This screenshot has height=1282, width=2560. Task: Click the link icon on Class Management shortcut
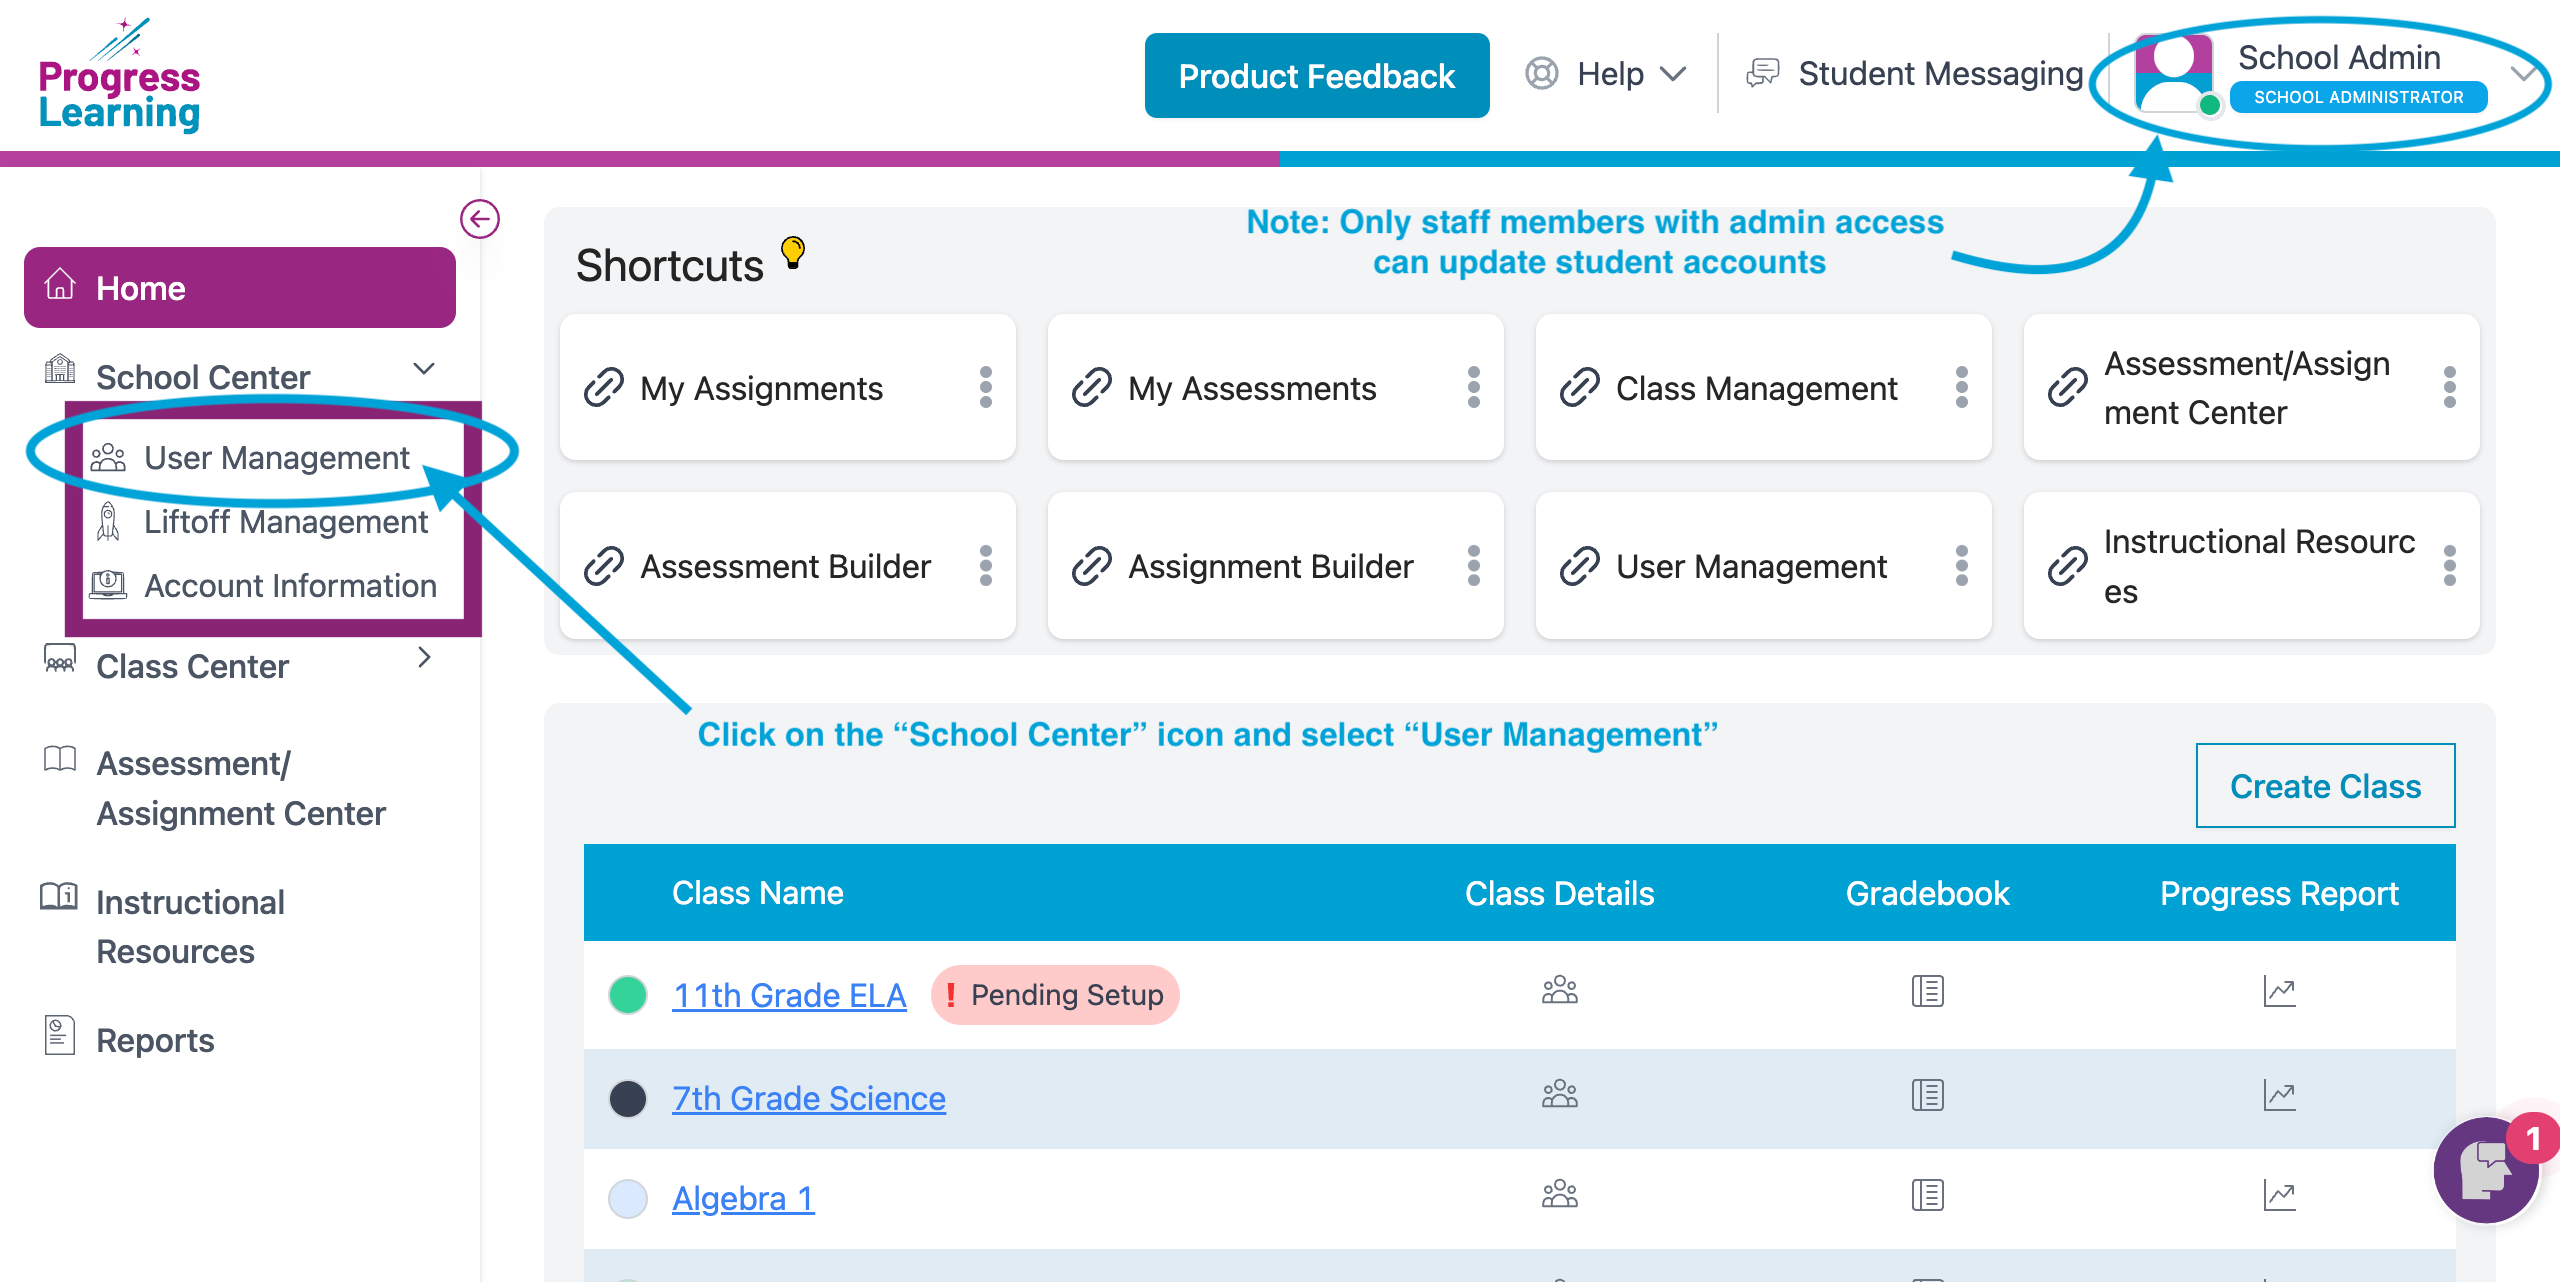click(1580, 387)
